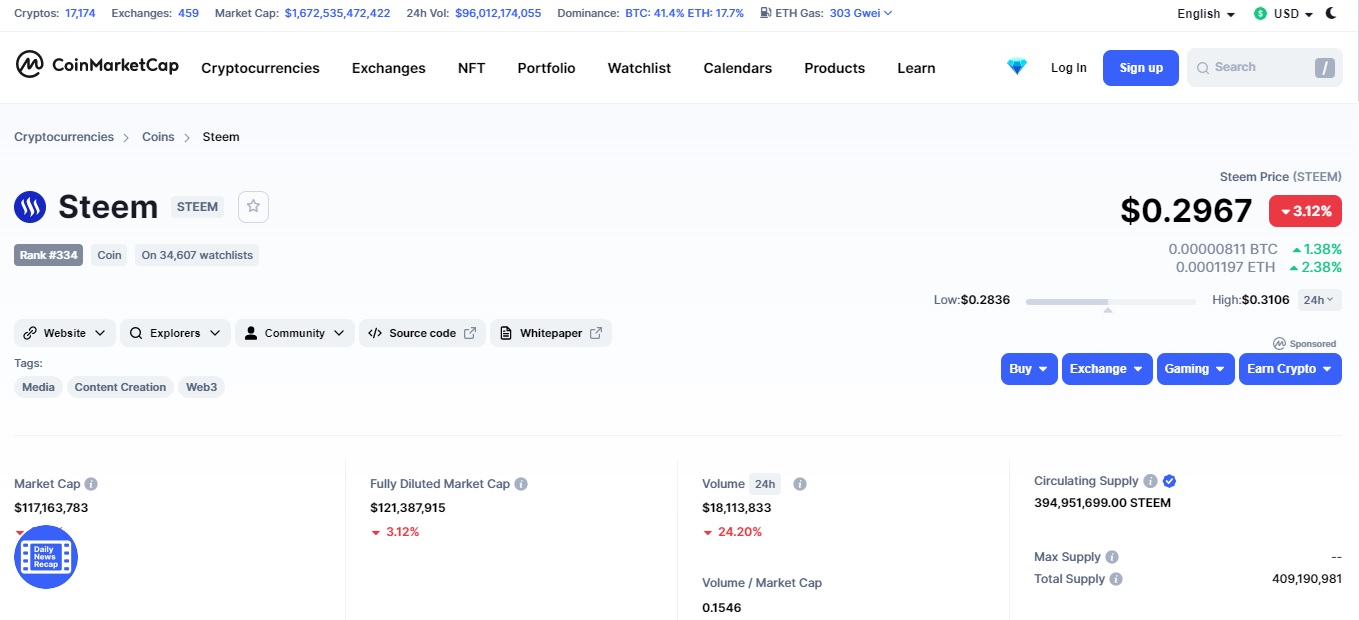Click the CoinMarketCap logo
Image resolution: width=1359 pixels, height=620 pixels.
[97, 65]
